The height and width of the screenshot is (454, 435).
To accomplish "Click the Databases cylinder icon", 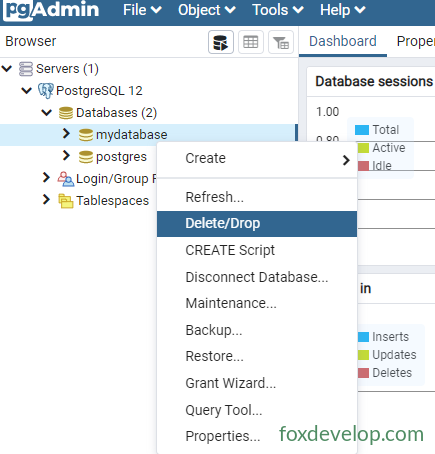I will pyautogui.click(x=66, y=113).
